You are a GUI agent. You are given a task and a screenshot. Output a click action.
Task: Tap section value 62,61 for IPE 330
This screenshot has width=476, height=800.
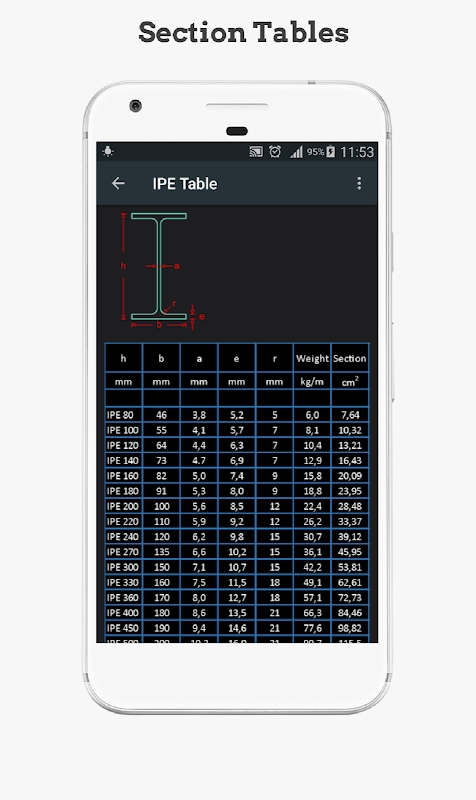pos(350,582)
